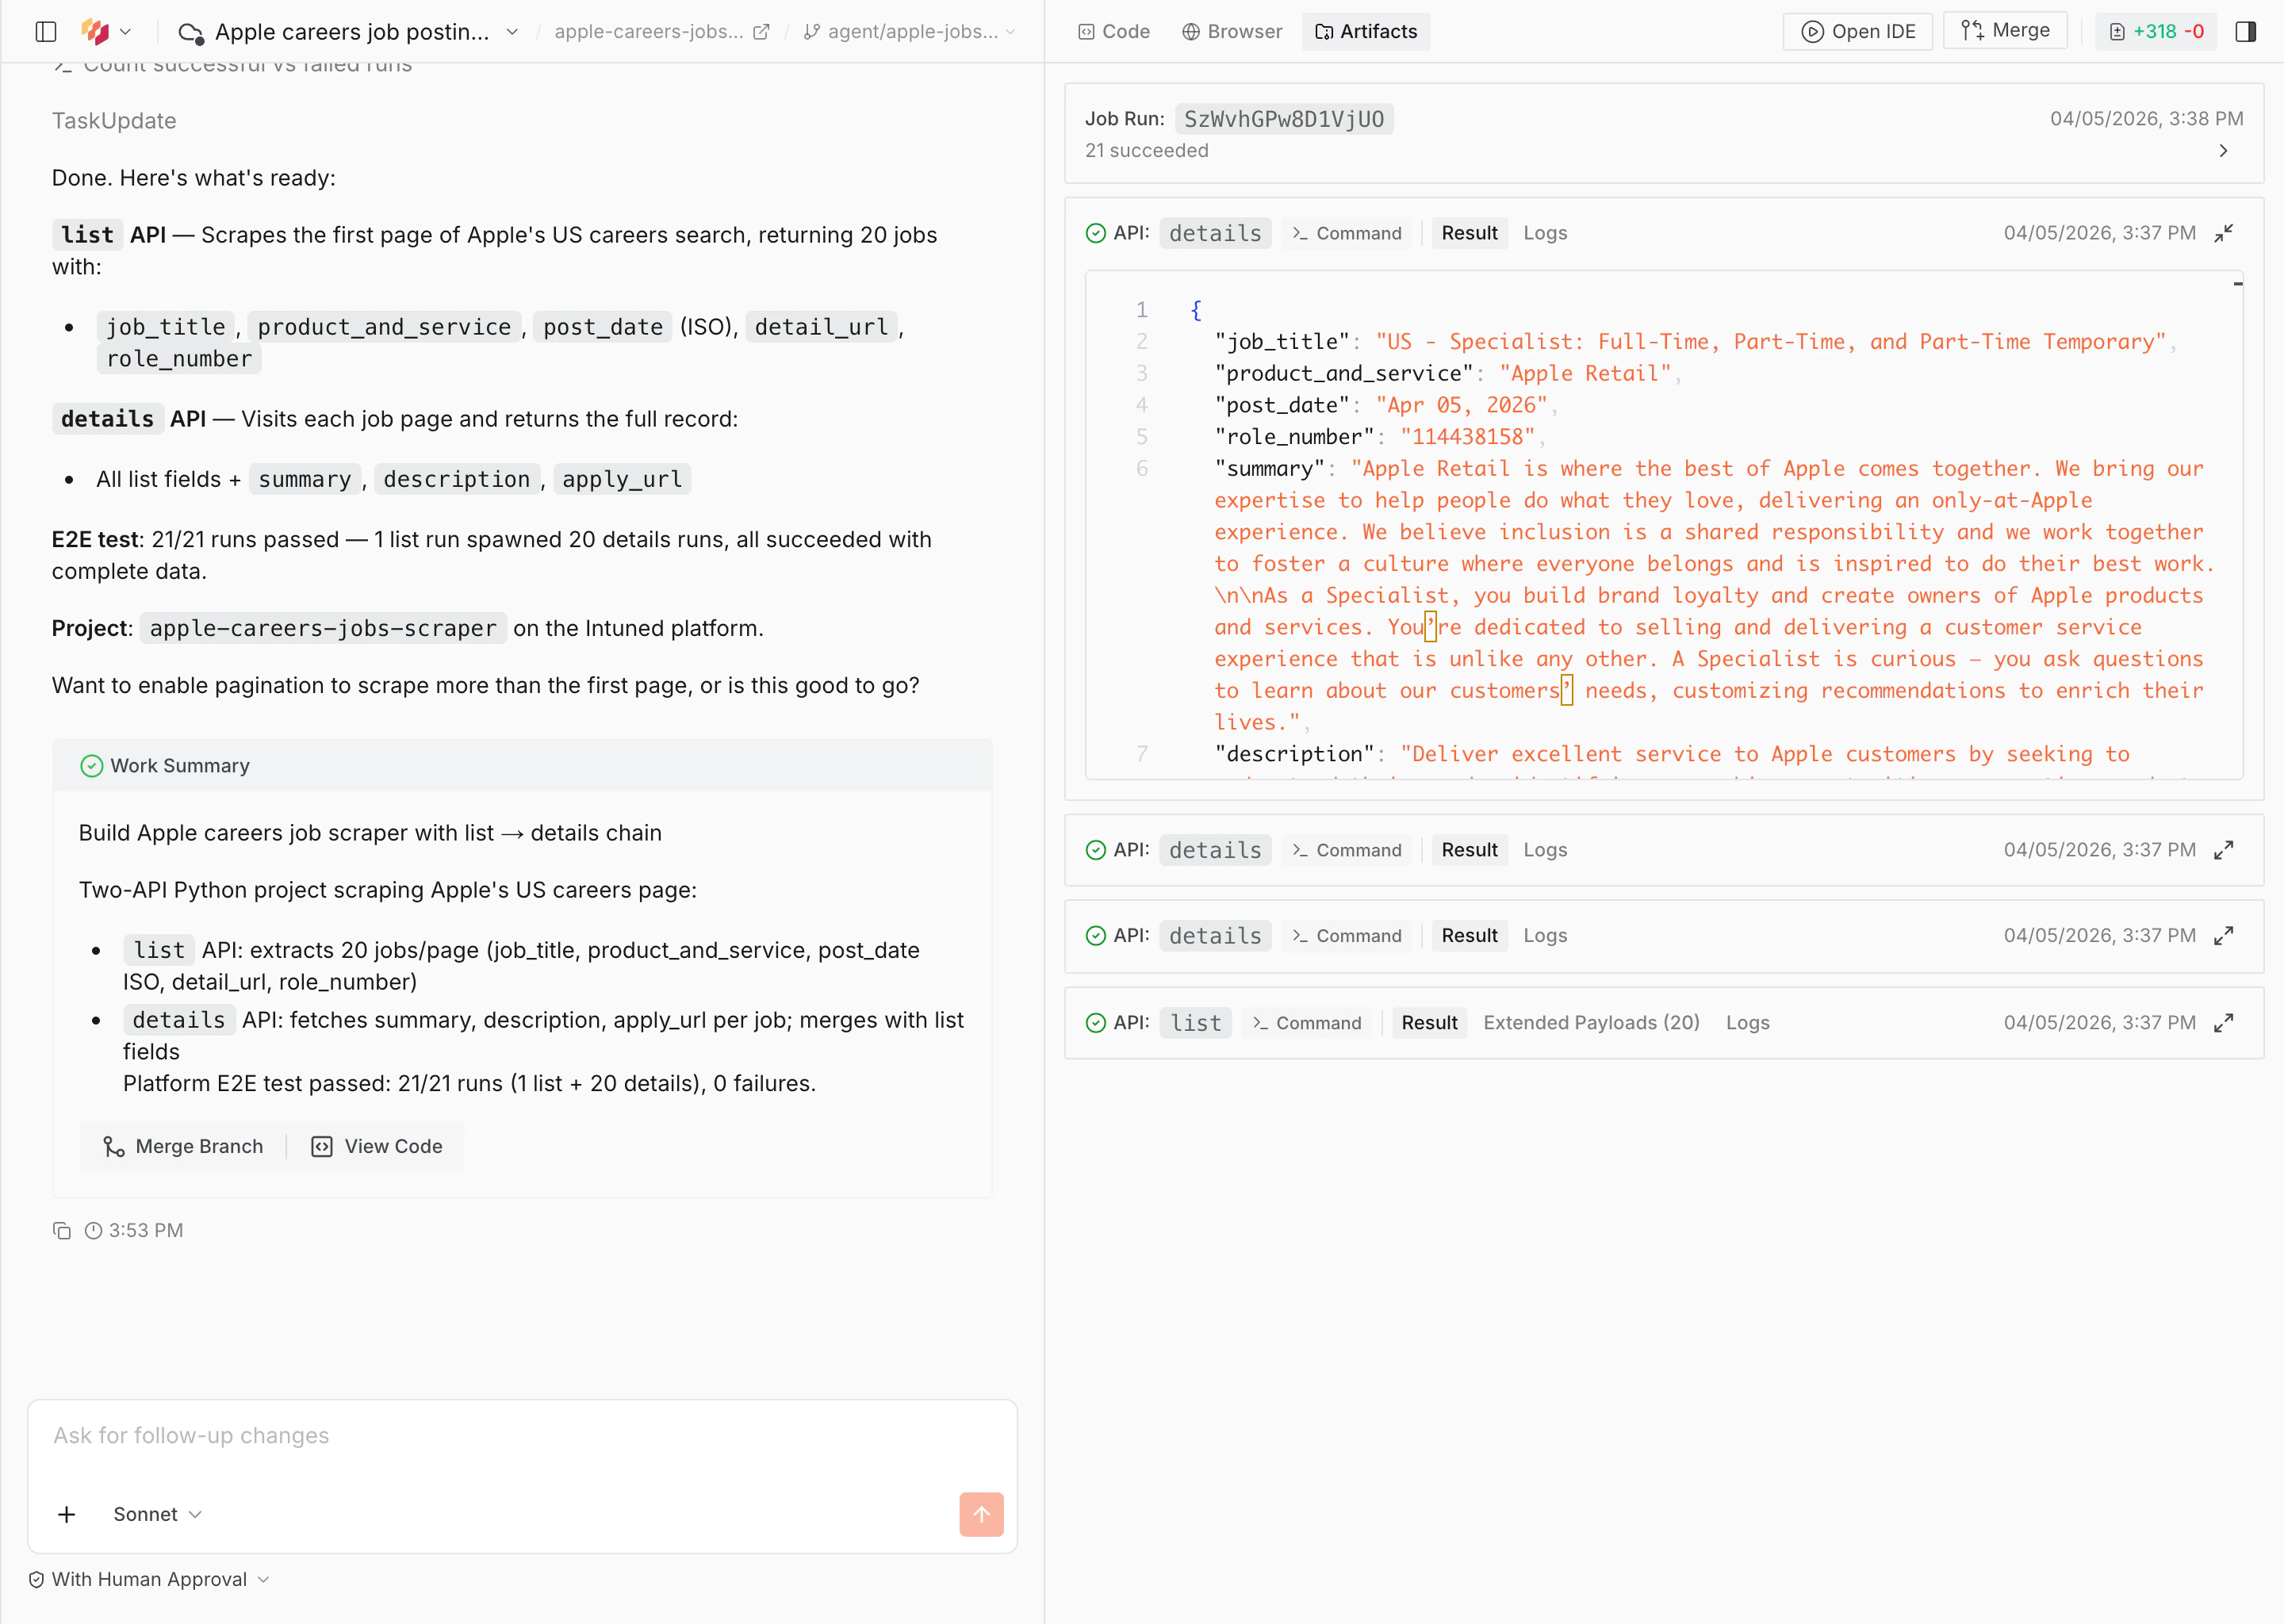View the +318 -0 diff changes
The image size is (2284, 1624).
tap(2156, 32)
